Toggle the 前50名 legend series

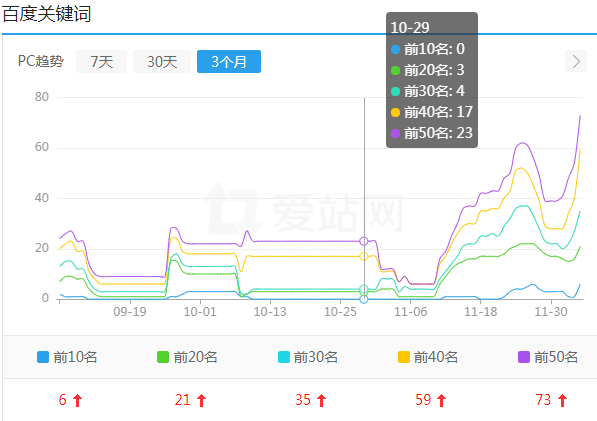pos(548,357)
